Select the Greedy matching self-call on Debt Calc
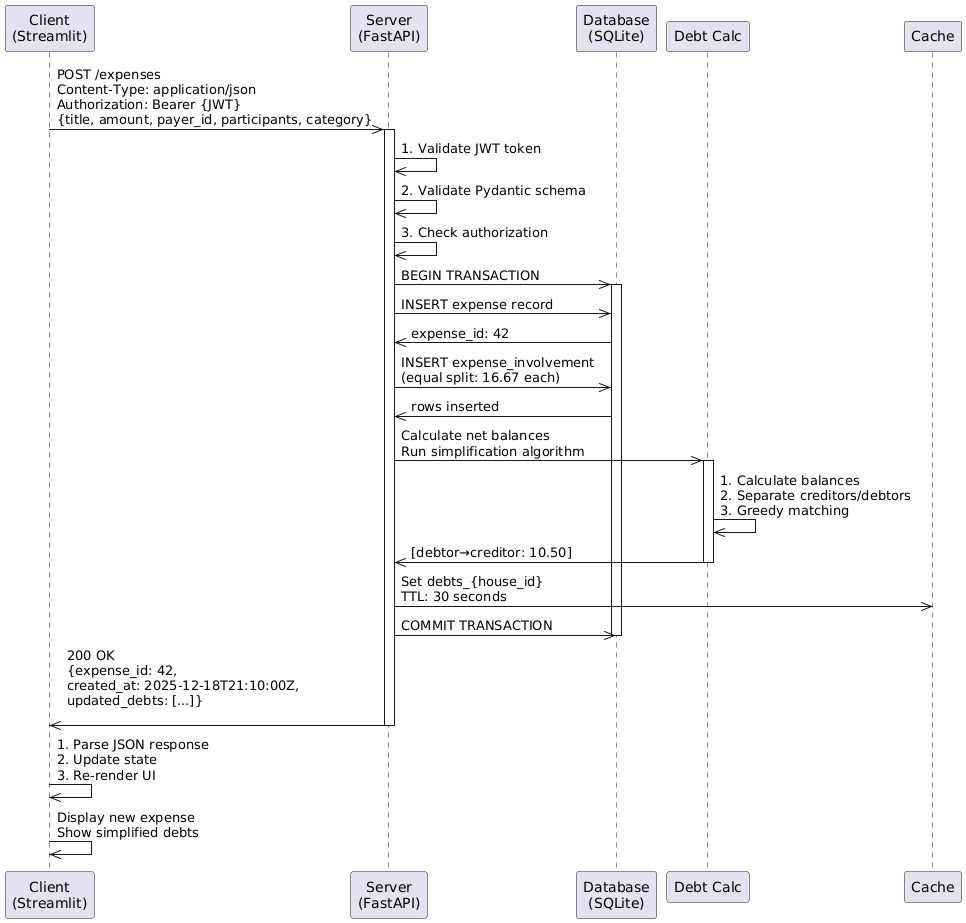Image resolution: width=966 pixels, height=923 pixels. (735, 526)
